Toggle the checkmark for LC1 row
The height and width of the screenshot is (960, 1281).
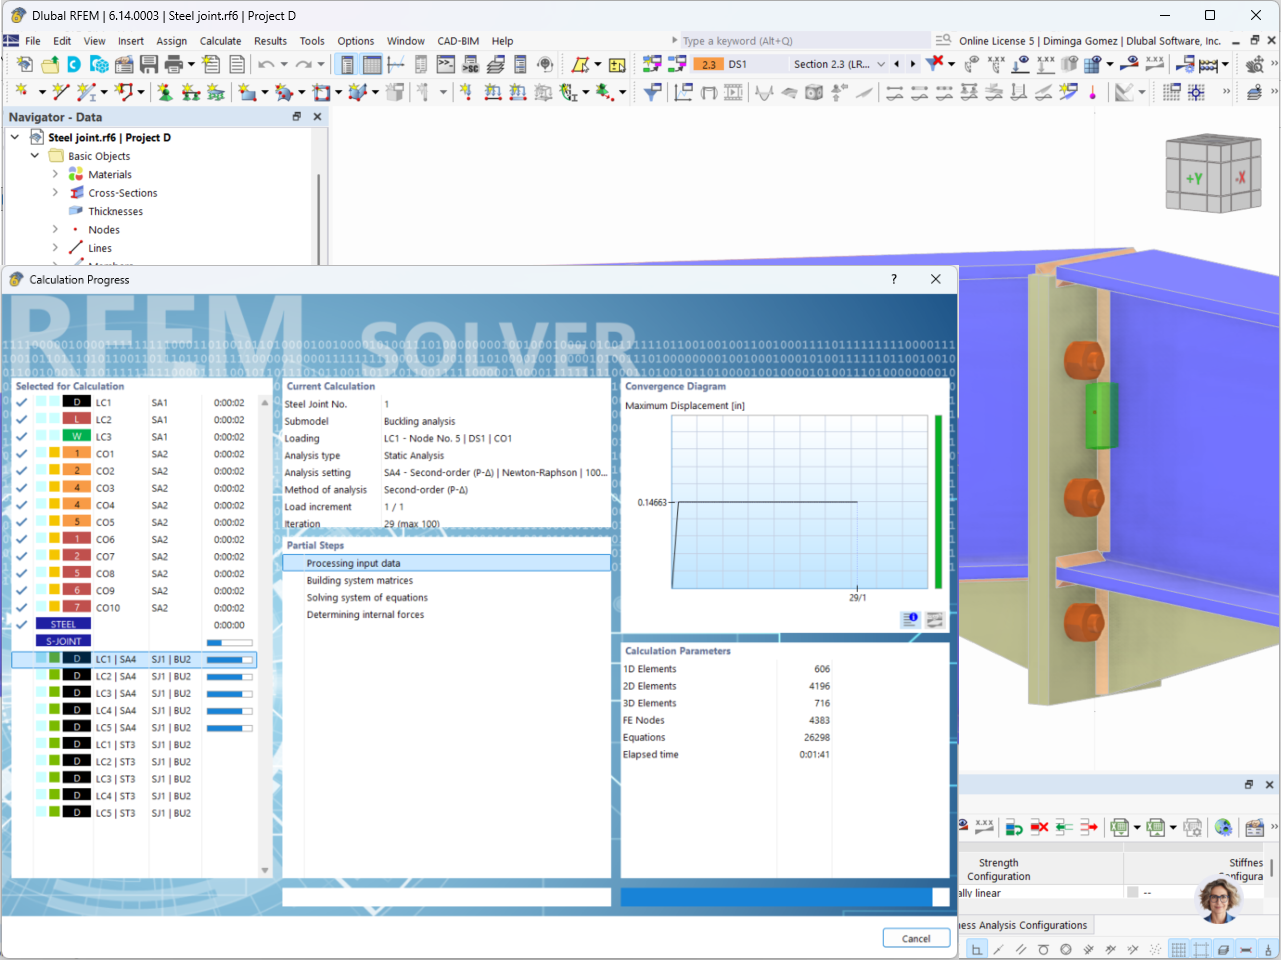click(21, 403)
